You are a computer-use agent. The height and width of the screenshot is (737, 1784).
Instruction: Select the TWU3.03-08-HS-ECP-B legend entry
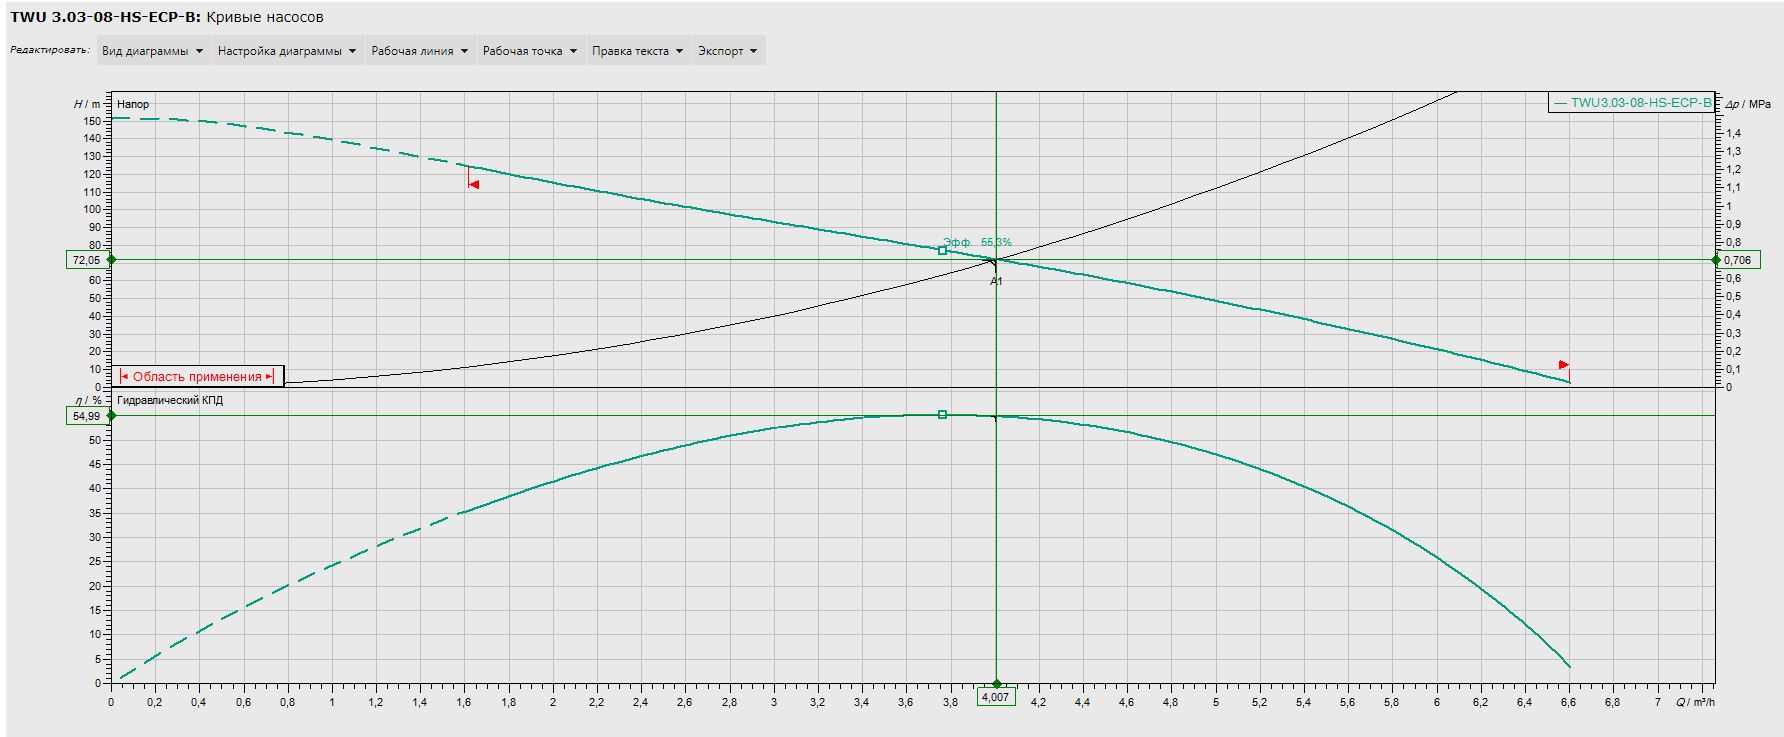click(1632, 102)
